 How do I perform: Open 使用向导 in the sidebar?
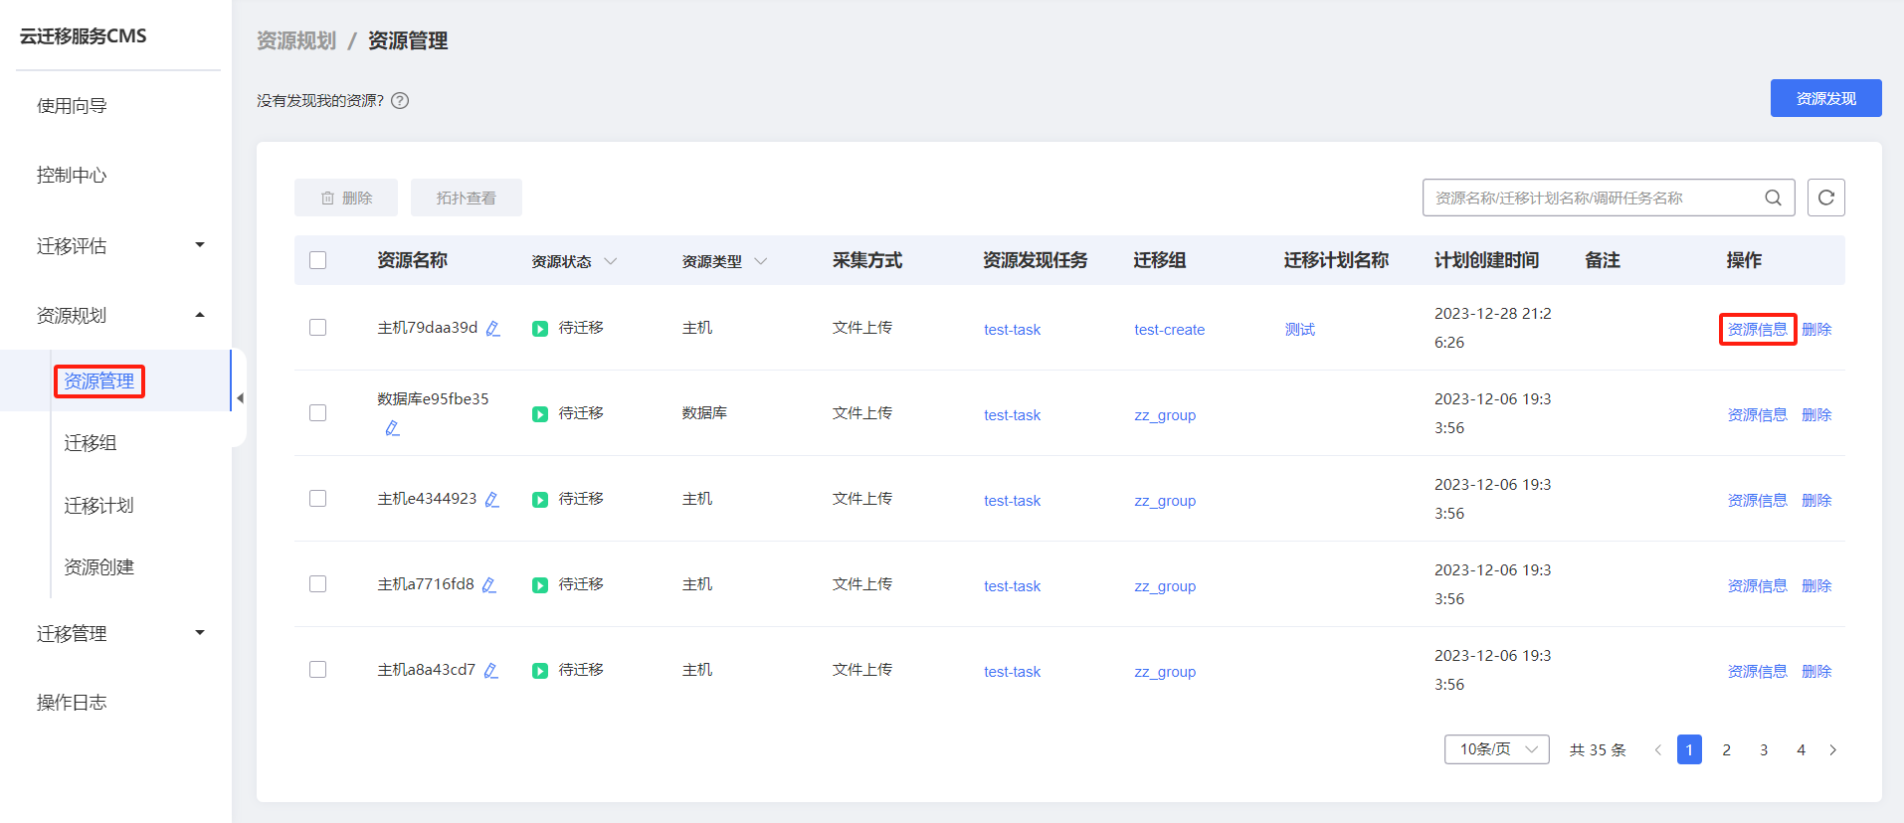[72, 105]
